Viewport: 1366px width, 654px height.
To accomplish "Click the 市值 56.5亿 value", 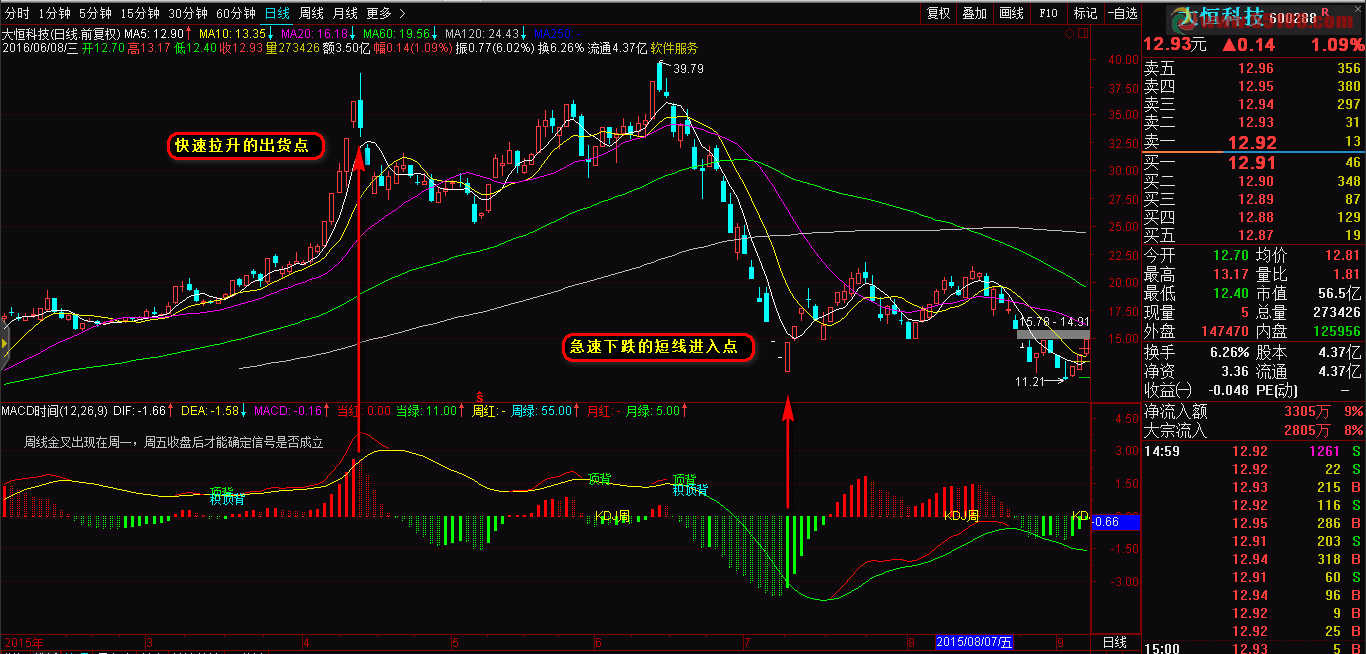I will (x=1339, y=293).
